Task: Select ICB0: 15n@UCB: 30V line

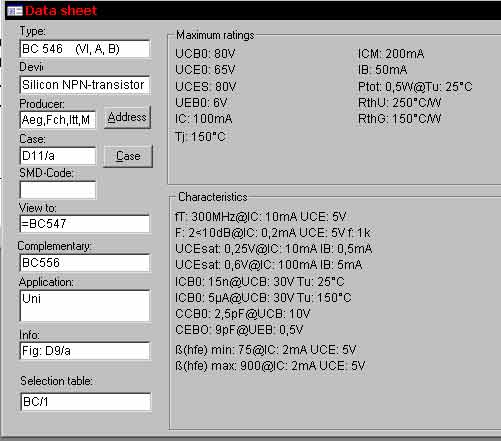Action: pyautogui.click(x=260, y=282)
